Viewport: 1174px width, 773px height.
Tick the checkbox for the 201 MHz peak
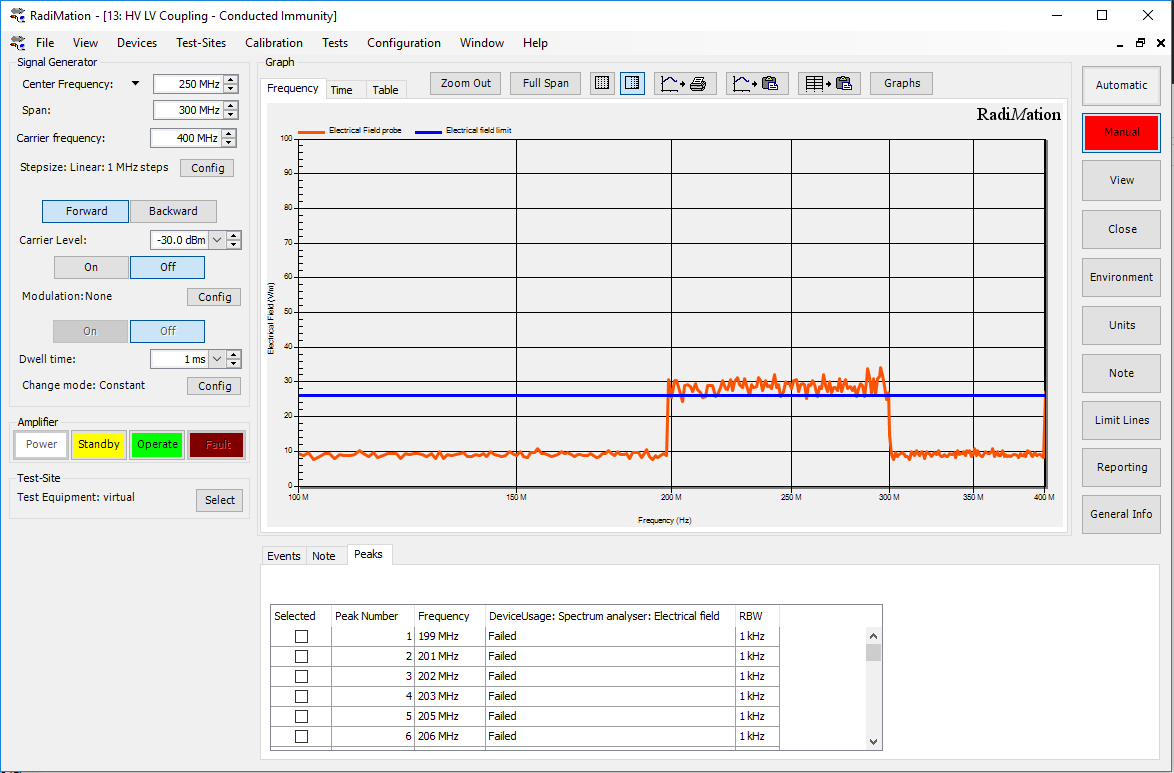(301, 656)
